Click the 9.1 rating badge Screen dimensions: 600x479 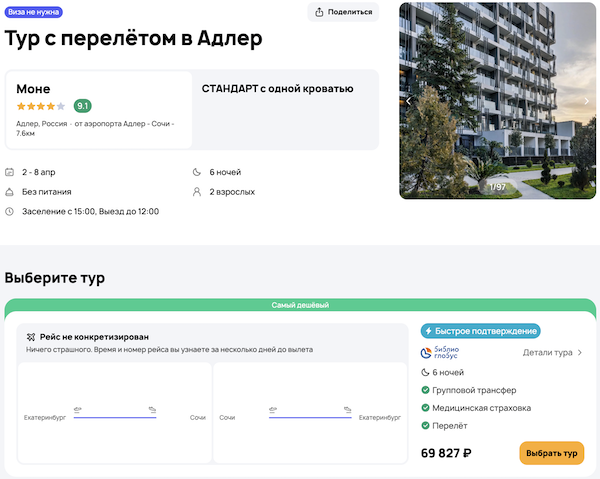[82, 106]
